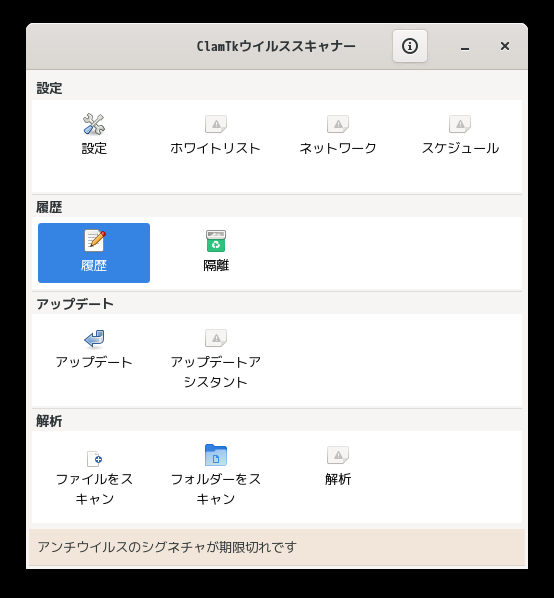Click the 履歴 section heading above the icons
This screenshot has height=598, width=554.
(49, 207)
